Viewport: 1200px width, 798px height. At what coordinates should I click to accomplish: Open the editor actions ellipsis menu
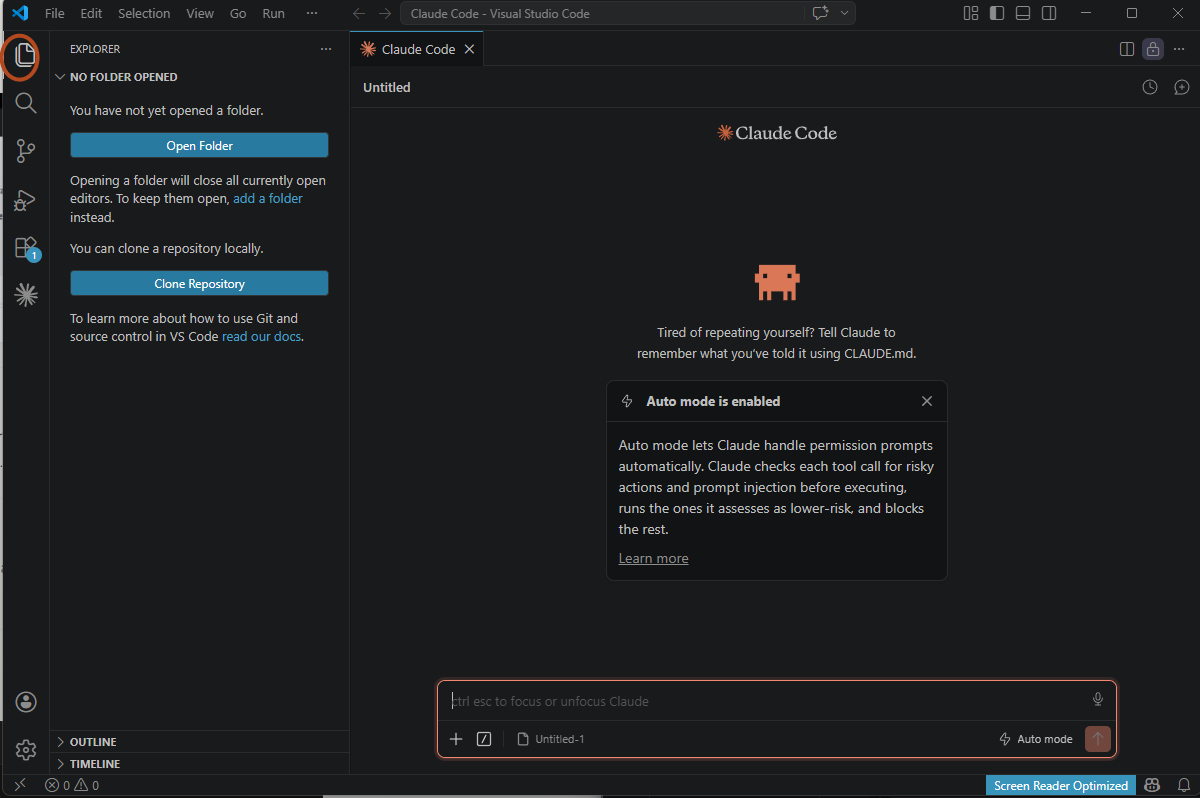click(1180, 49)
